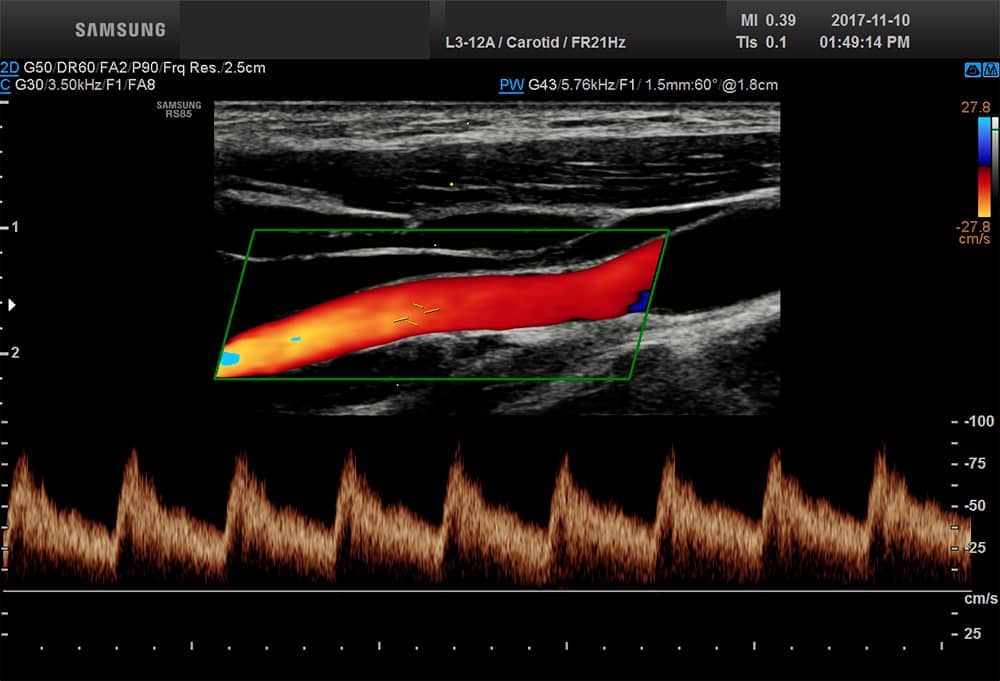Viewport: 1000px width, 681px height.
Task: Click the SAMSUNG logo in the header
Action: 119,29
